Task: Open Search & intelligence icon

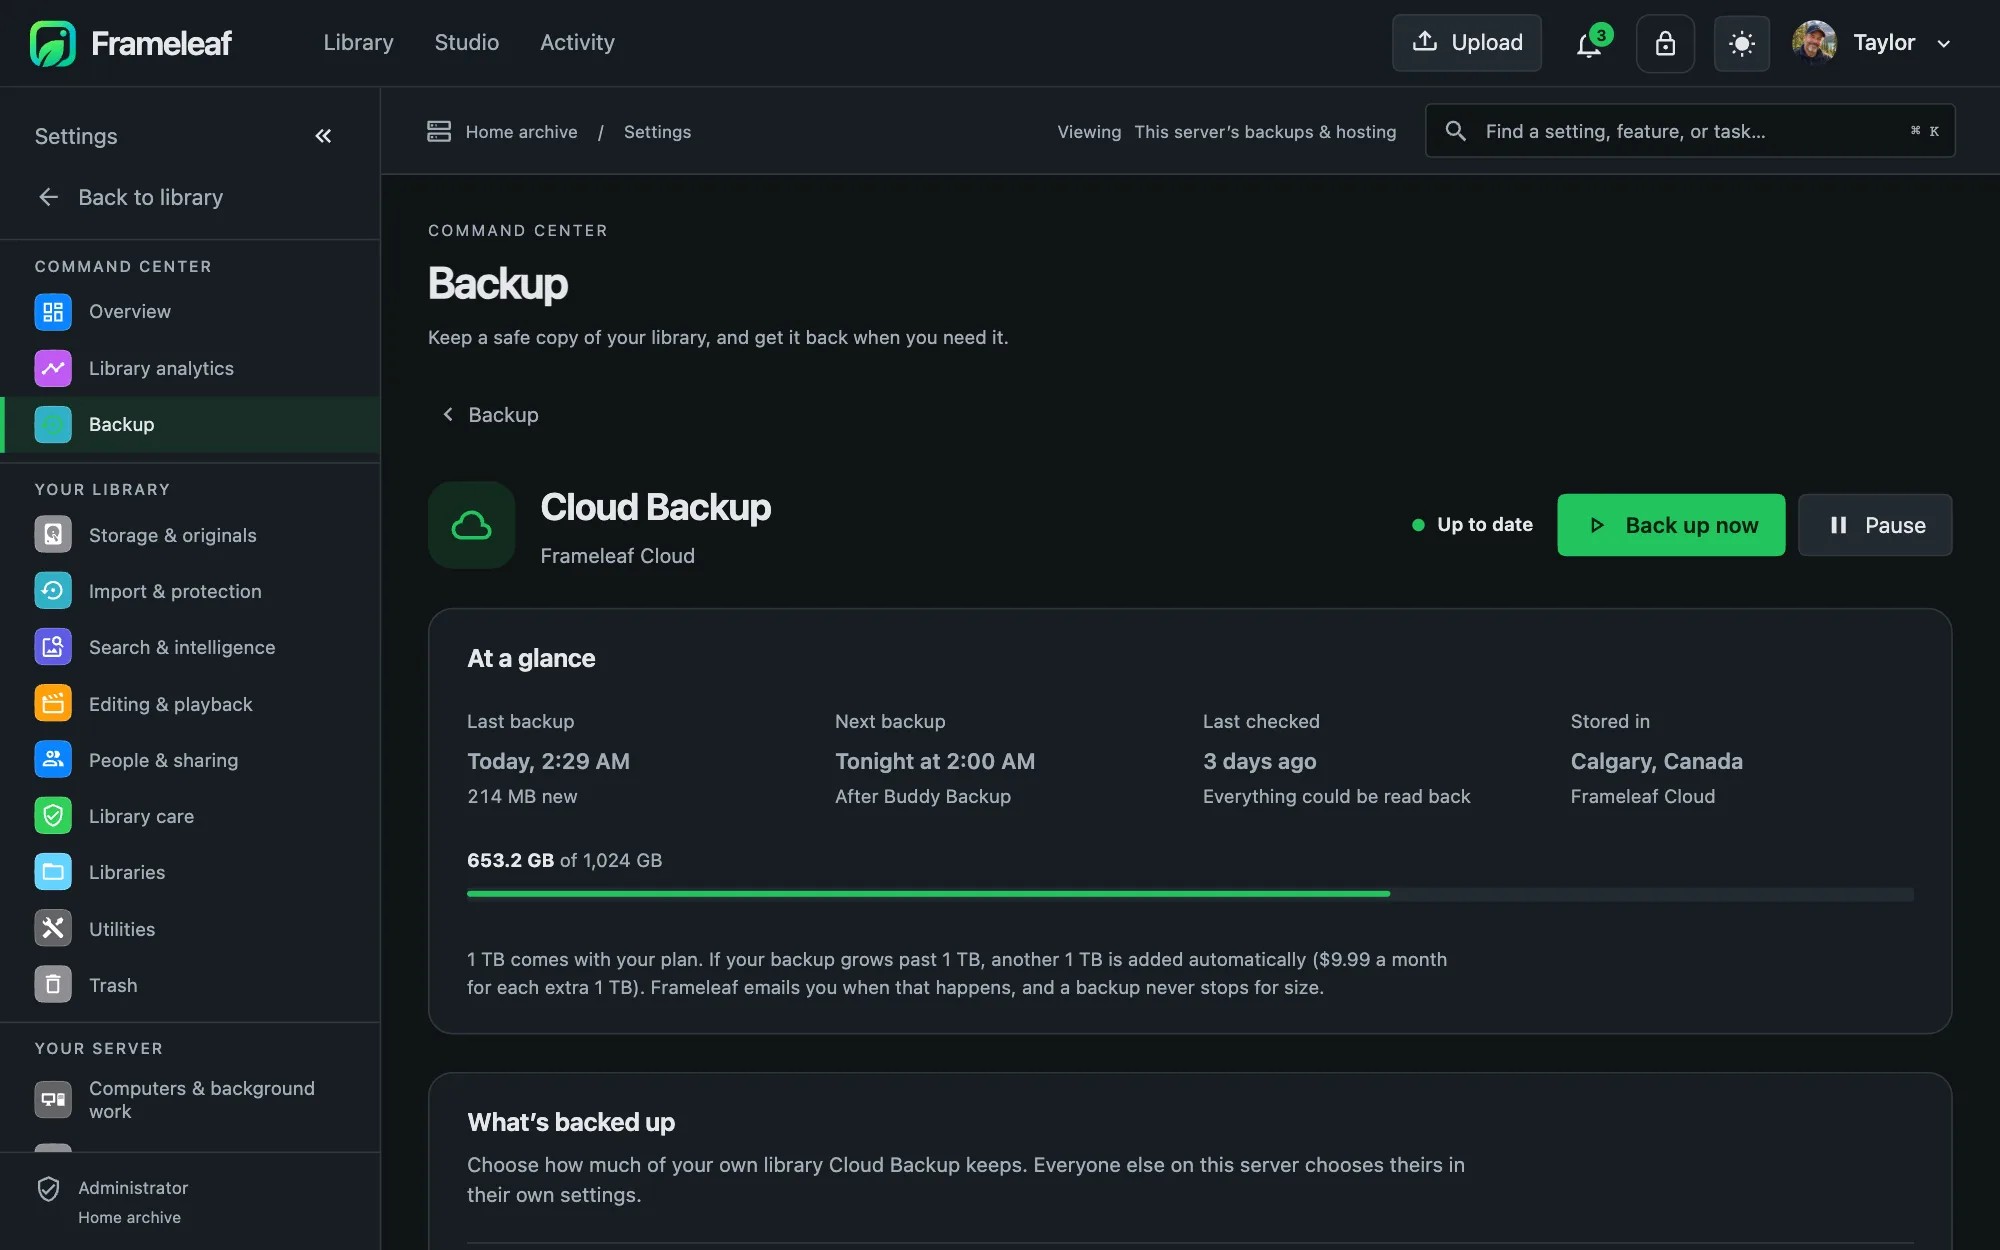Action: 53,647
